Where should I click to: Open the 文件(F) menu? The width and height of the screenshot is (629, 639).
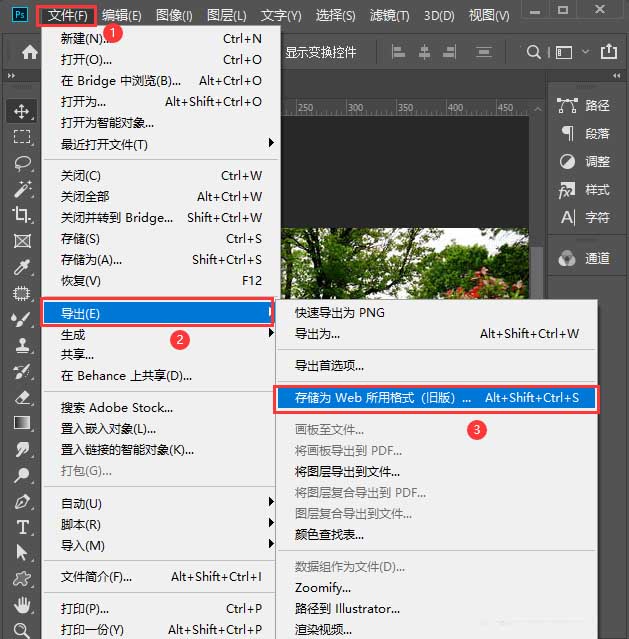tap(67, 15)
